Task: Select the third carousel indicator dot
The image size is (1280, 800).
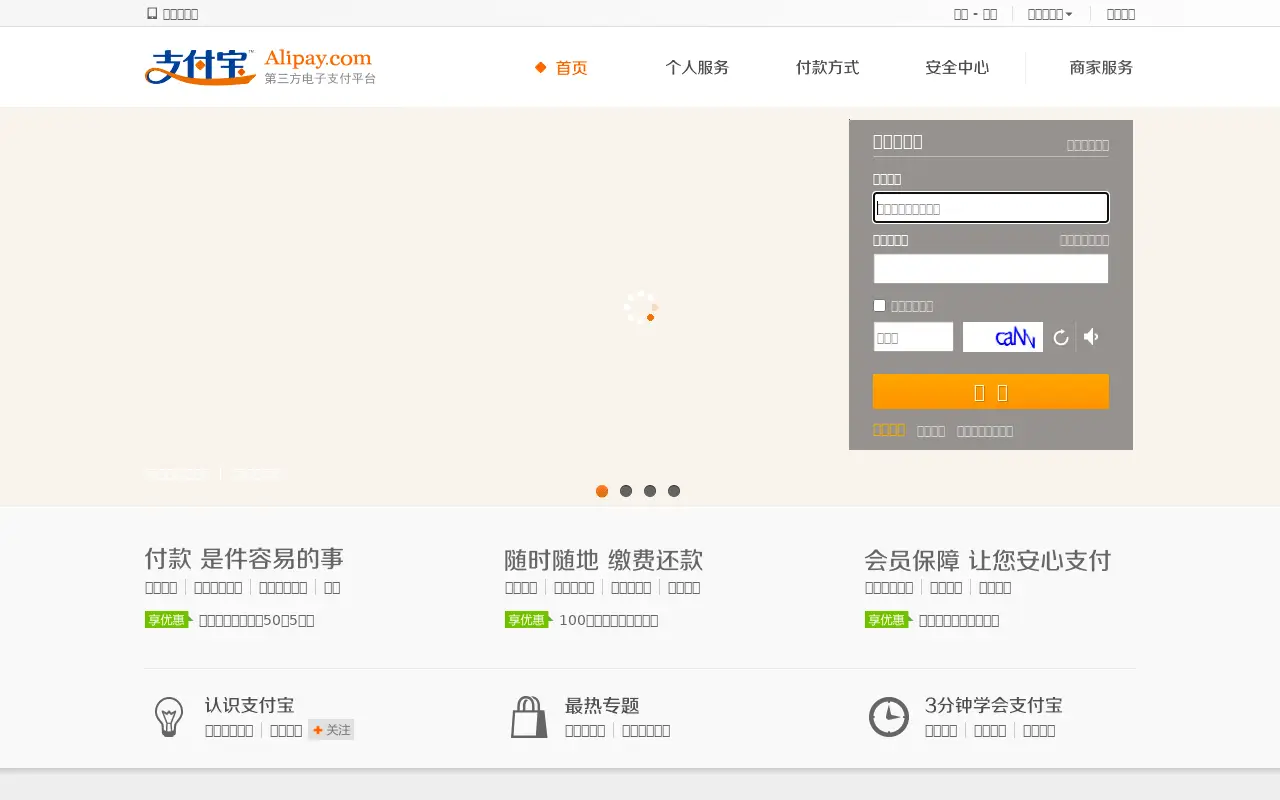Action: [x=650, y=491]
